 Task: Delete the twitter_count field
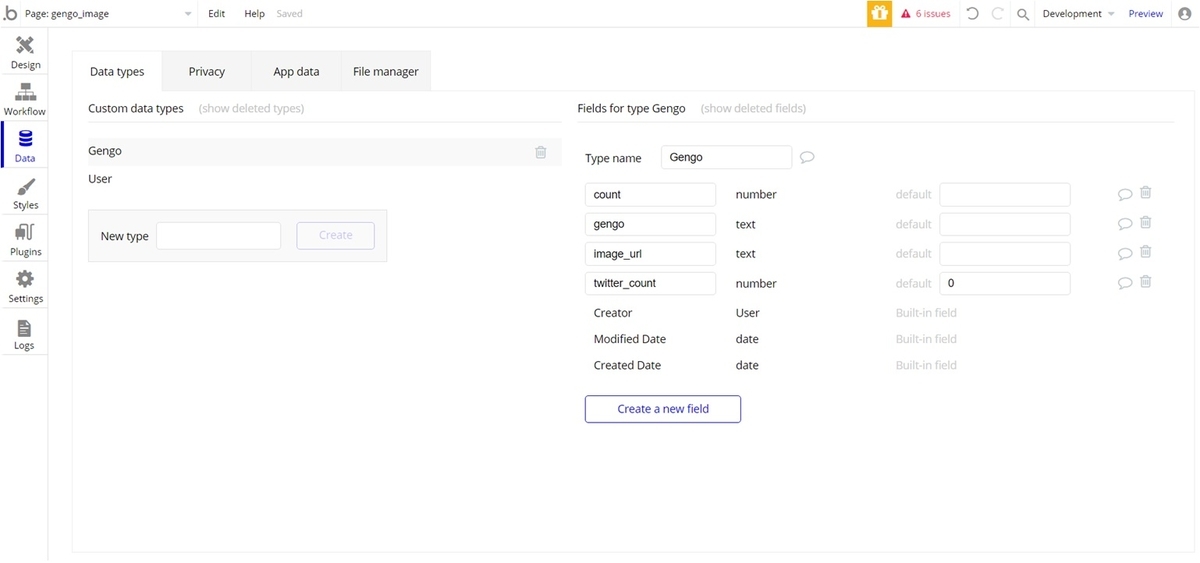point(1146,282)
